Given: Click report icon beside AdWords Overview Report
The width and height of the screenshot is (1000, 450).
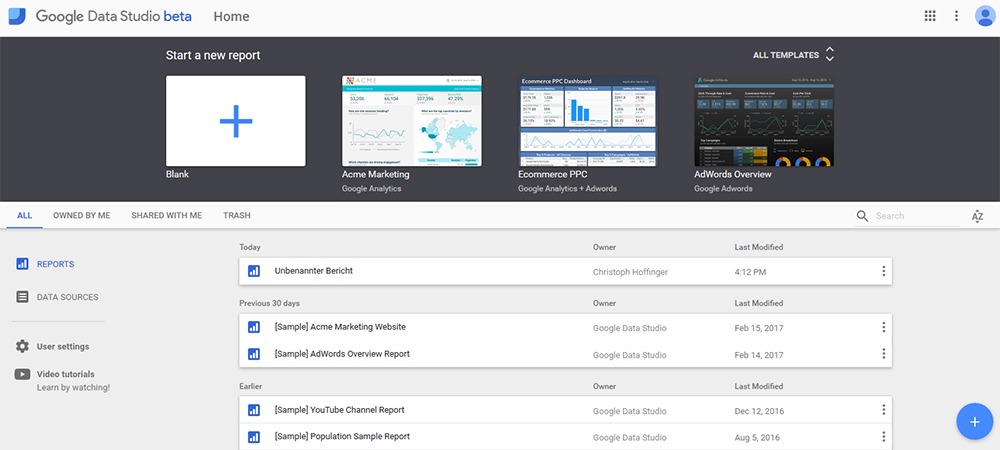Looking at the screenshot, I should [254, 354].
